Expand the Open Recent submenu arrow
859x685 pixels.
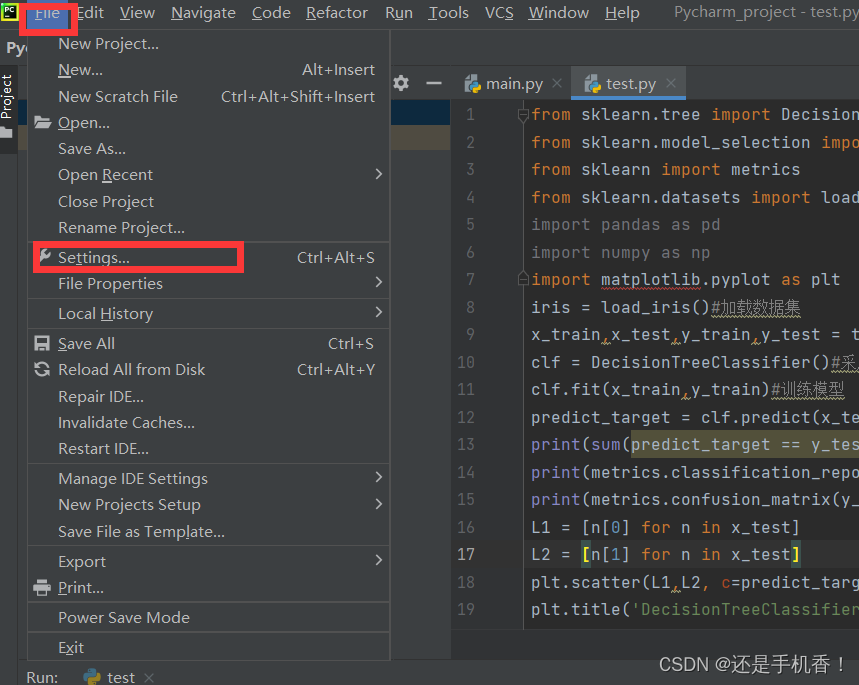click(379, 174)
